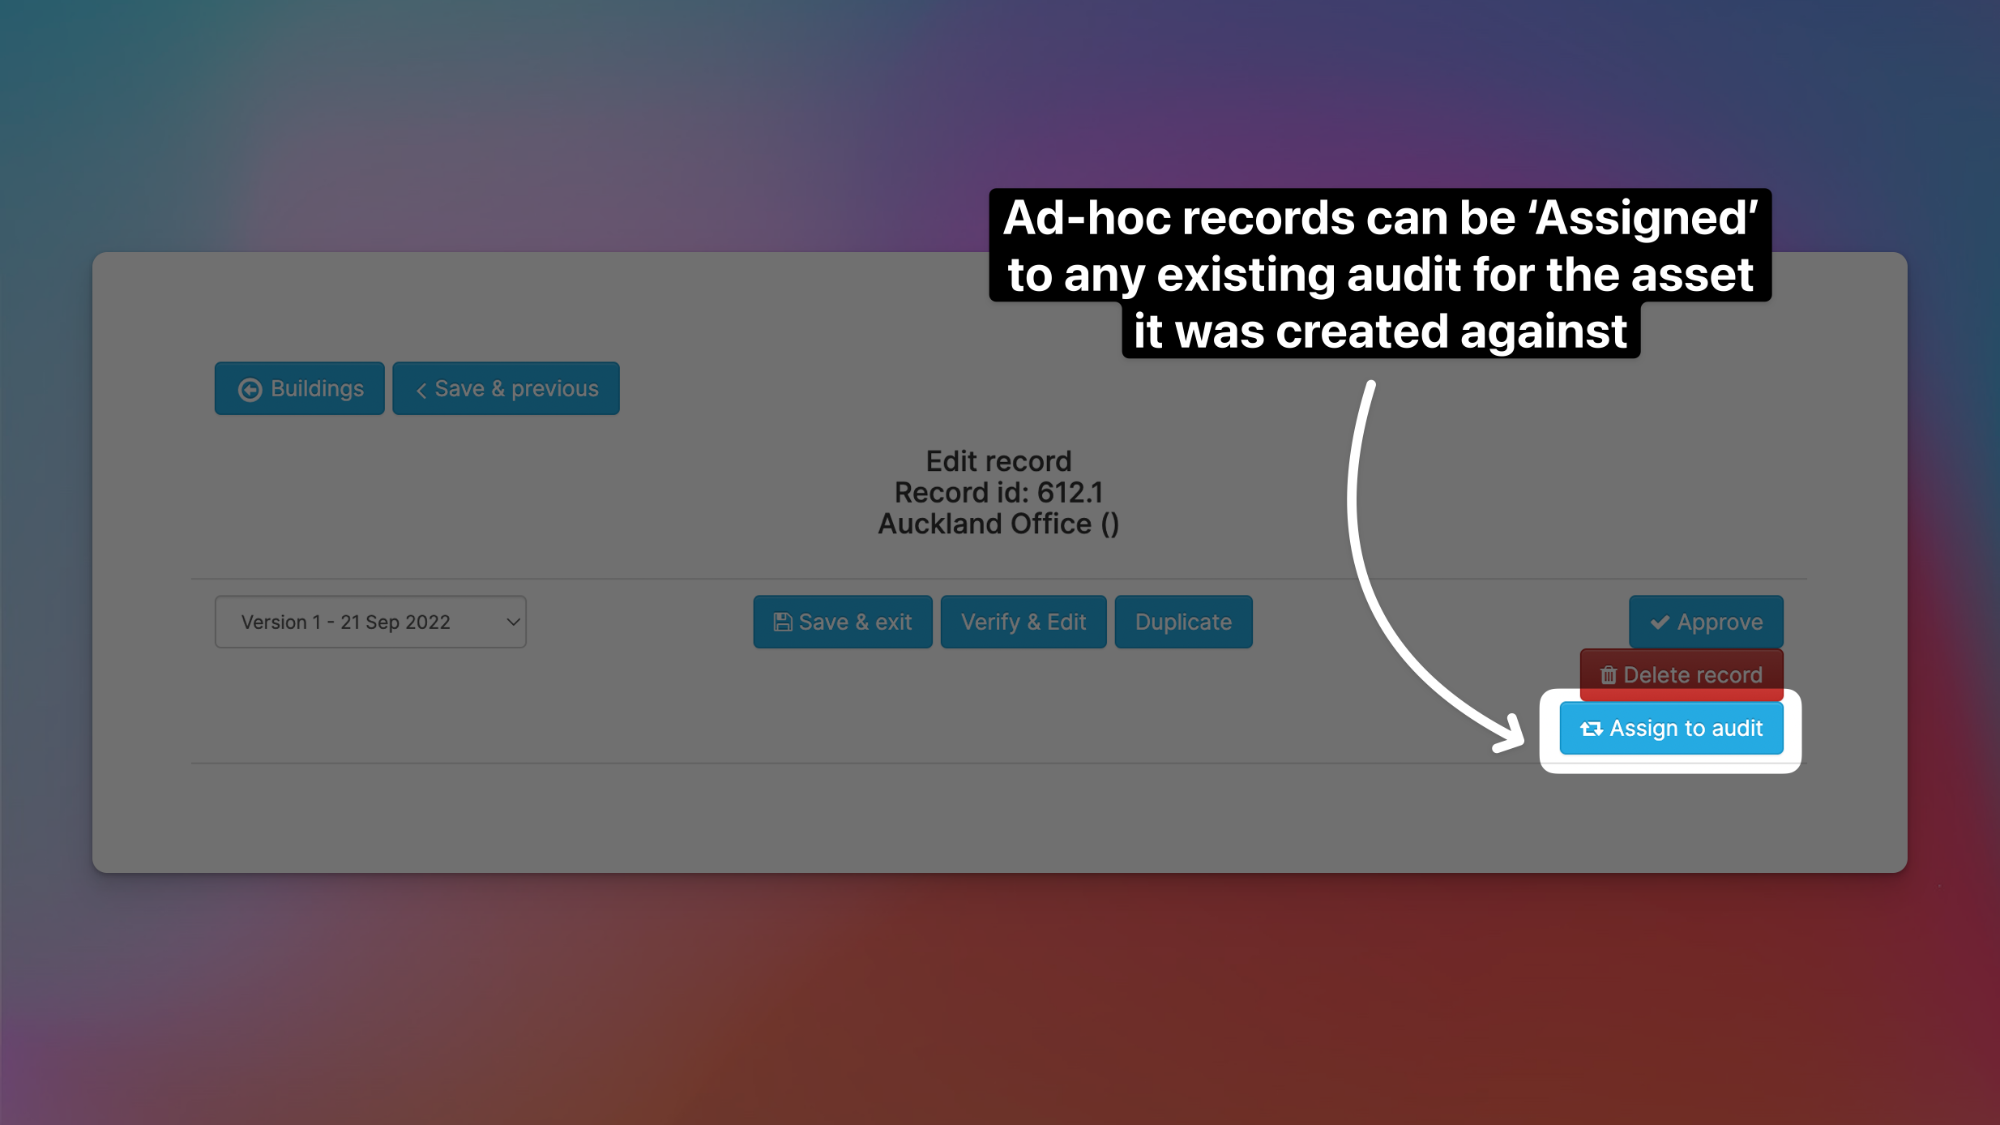Click the arrow at the version selector's right edge
Image resolution: width=2000 pixels, height=1125 pixels.
tap(513, 622)
